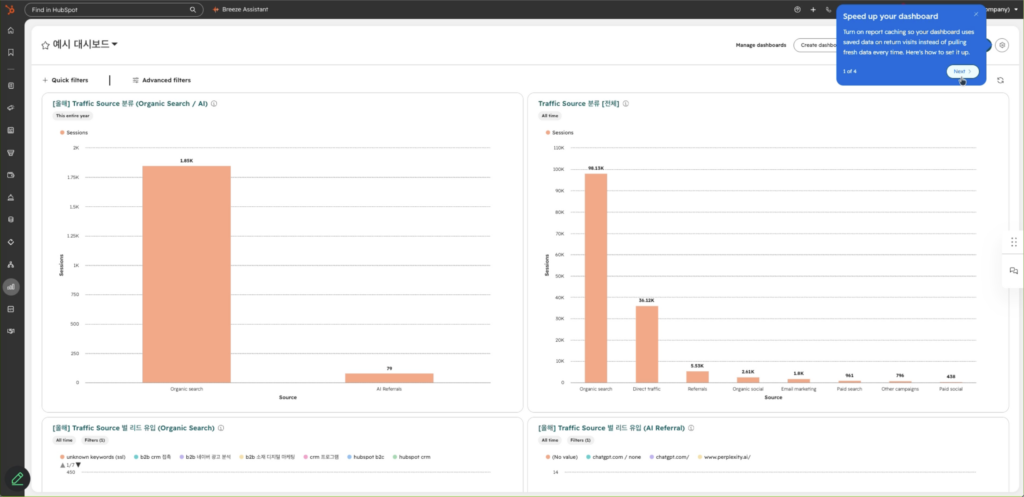
Task: Favorite the dashboard with star icon
Action: pyautogui.click(x=45, y=45)
